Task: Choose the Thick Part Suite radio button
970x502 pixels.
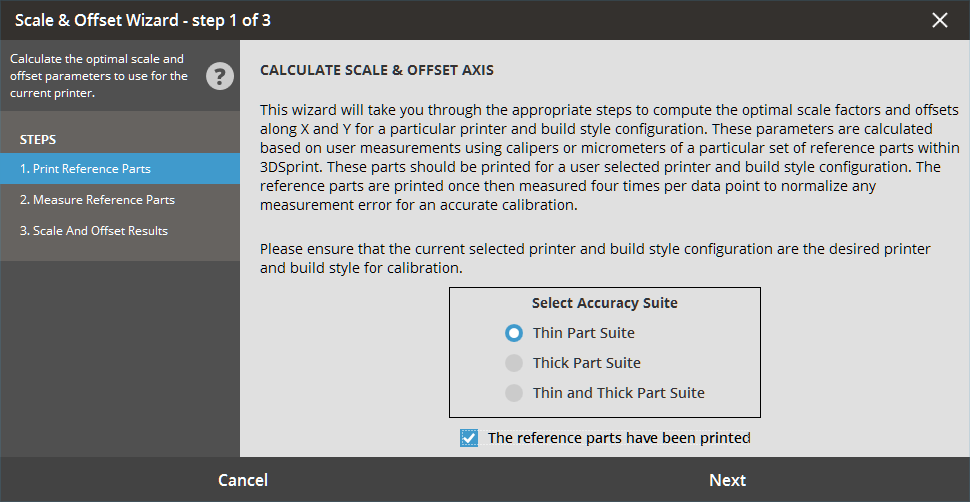Action: click(514, 363)
